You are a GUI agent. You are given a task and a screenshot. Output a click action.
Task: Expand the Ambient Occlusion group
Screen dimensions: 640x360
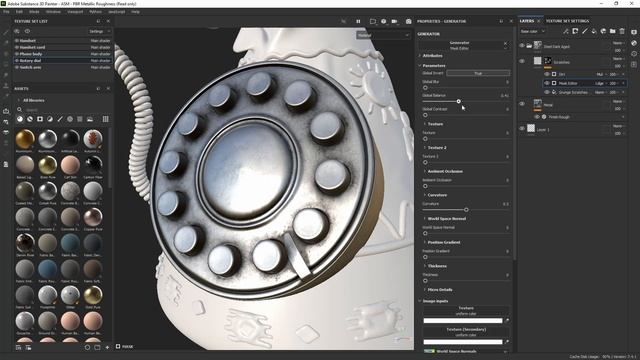pyautogui.click(x=424, y=171)
